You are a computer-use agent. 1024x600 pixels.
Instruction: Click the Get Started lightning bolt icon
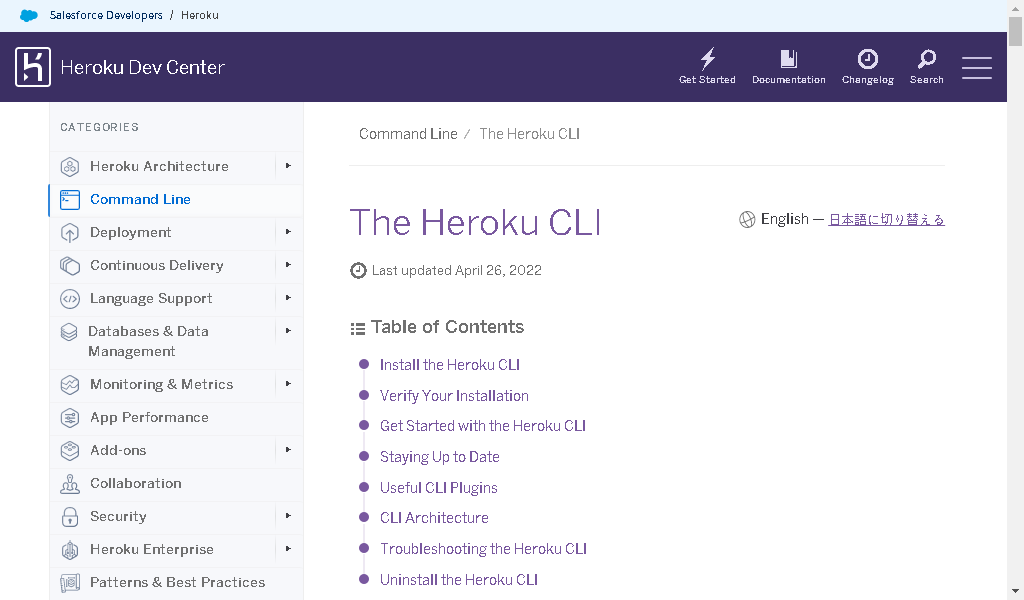707,59
